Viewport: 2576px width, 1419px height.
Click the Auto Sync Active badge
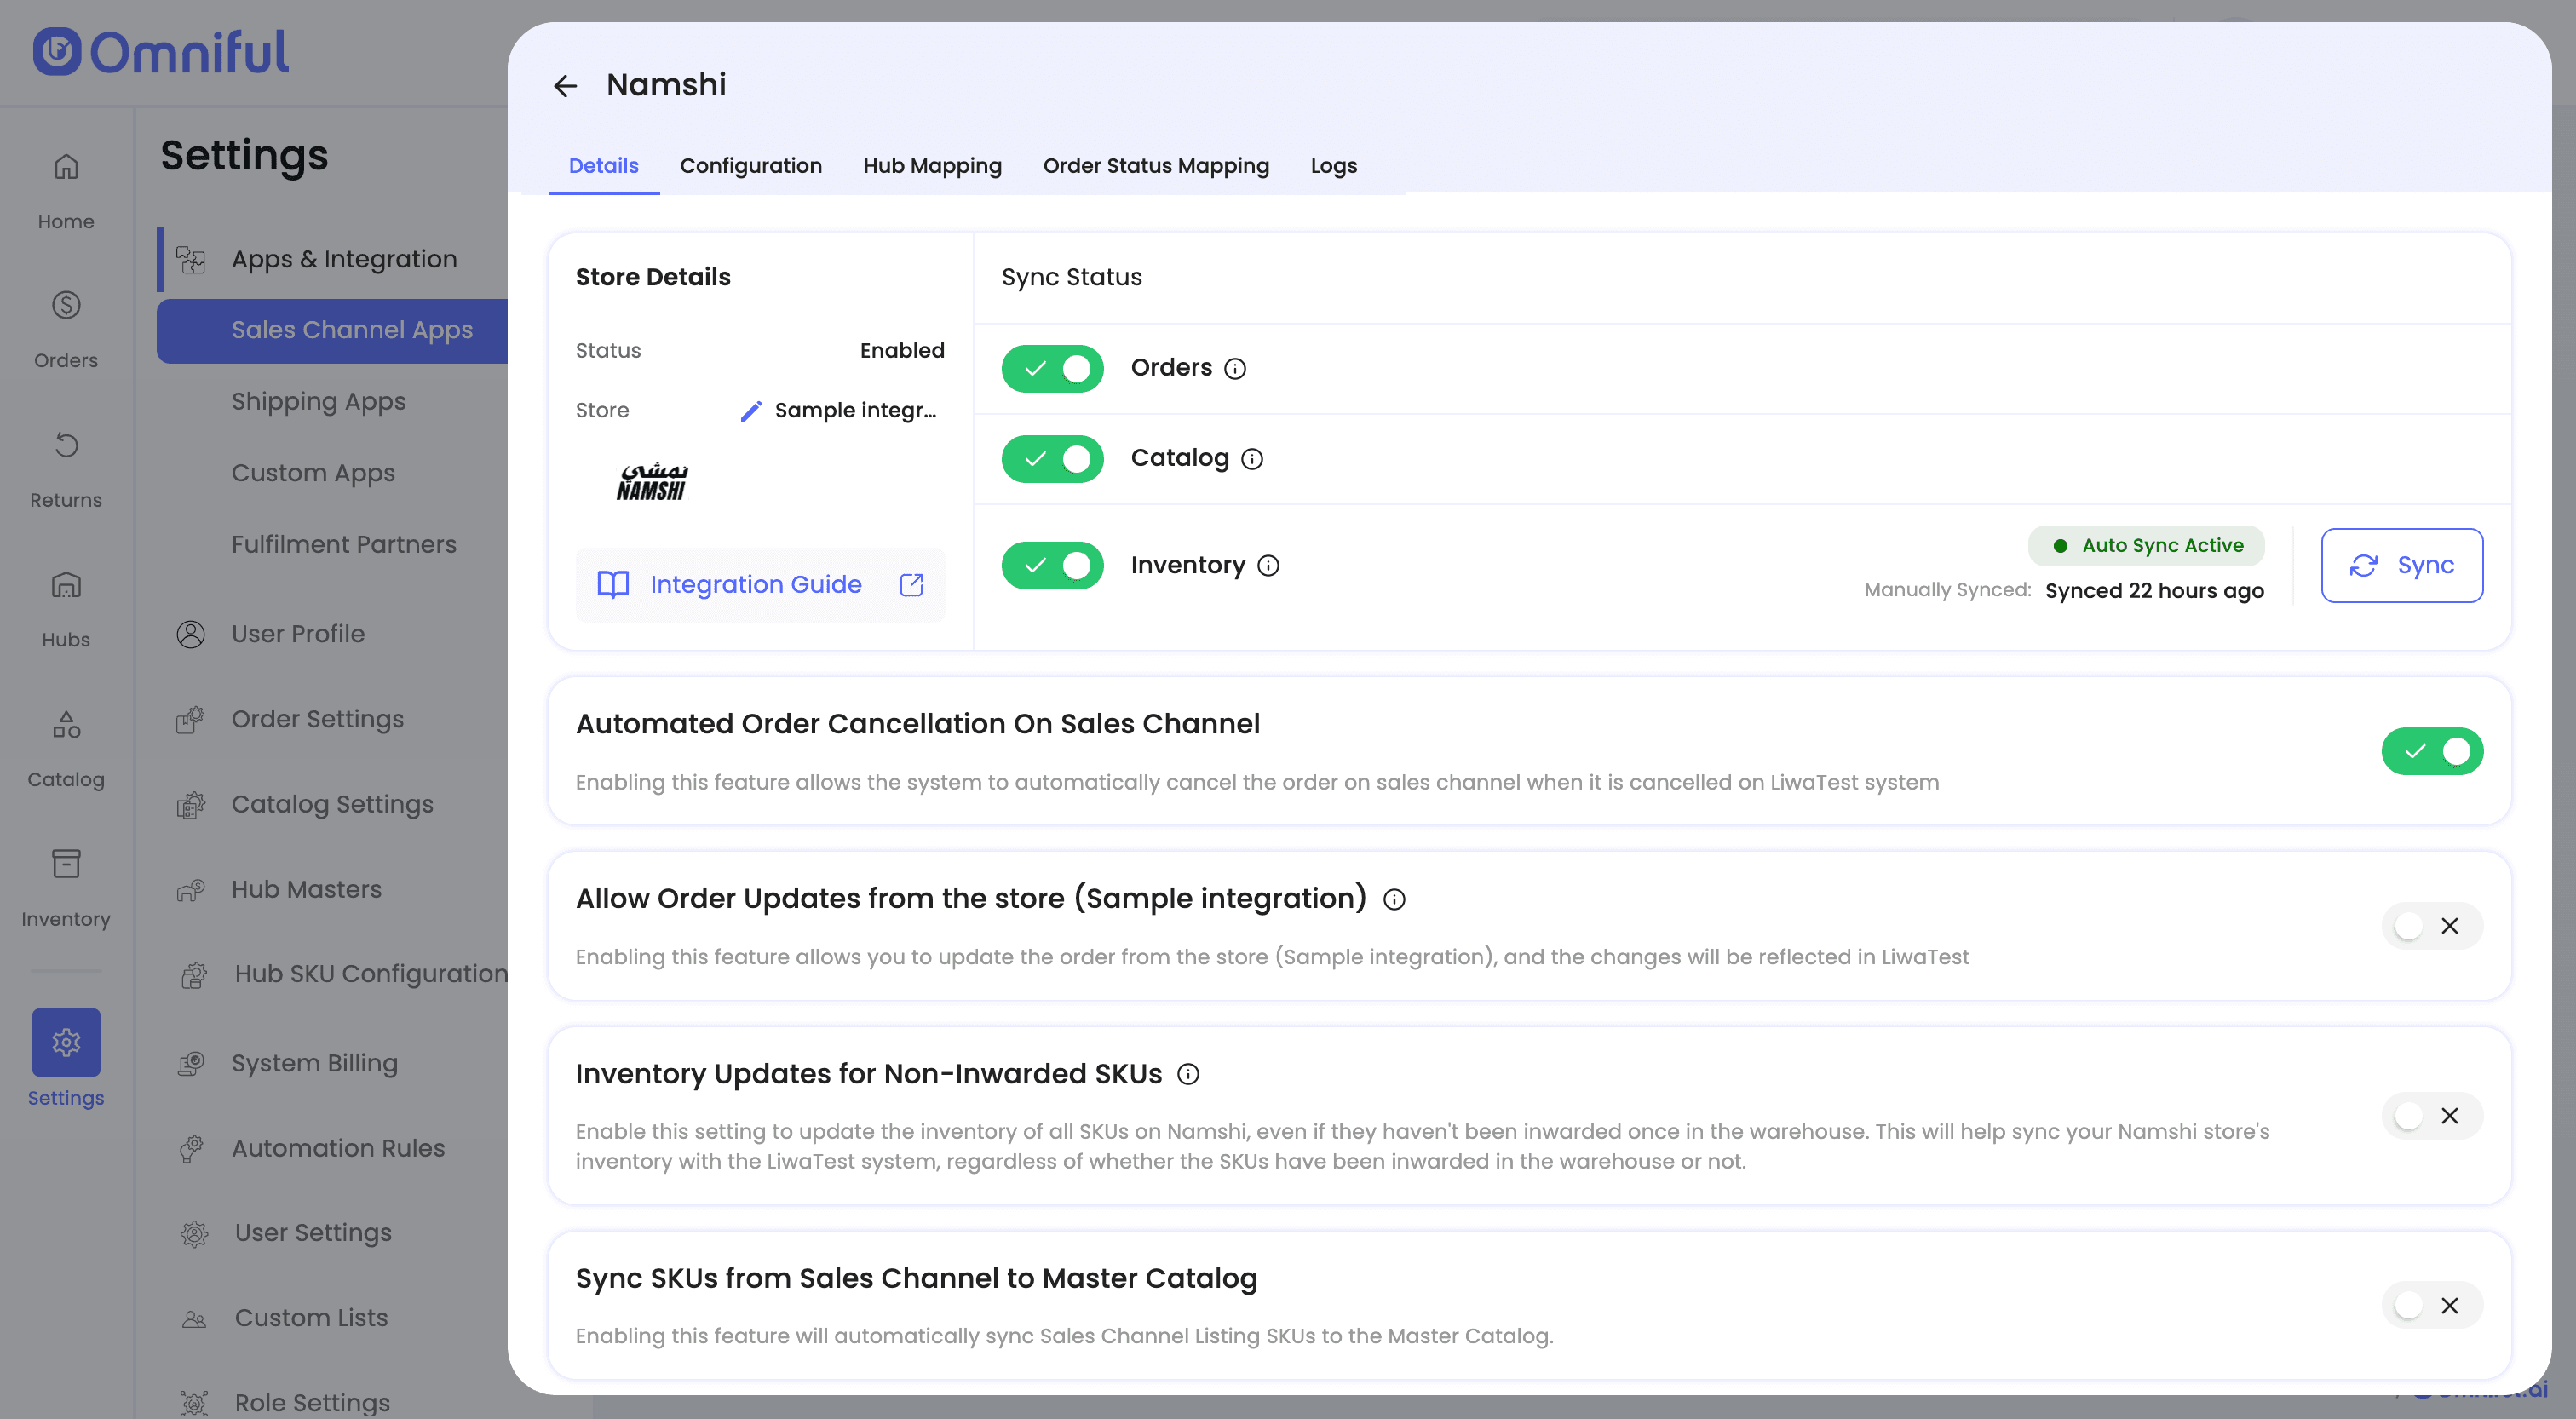point(2146,546)
